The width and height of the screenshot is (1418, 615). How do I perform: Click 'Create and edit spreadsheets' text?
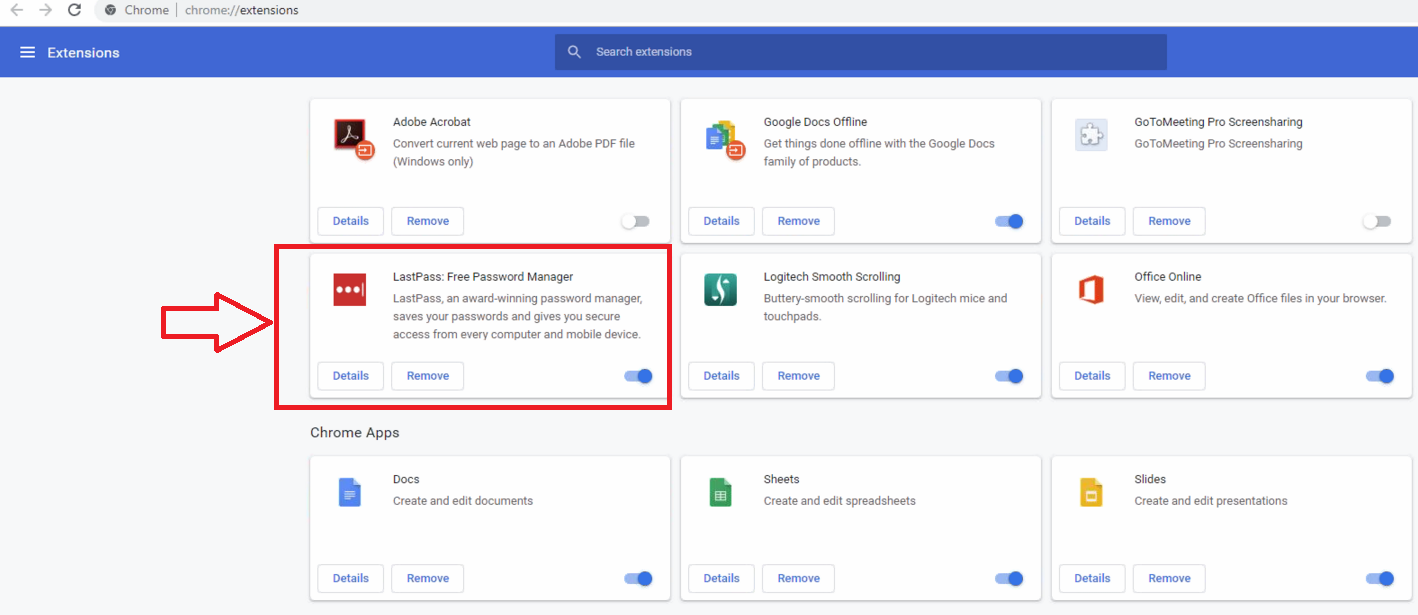pos(840,501)
